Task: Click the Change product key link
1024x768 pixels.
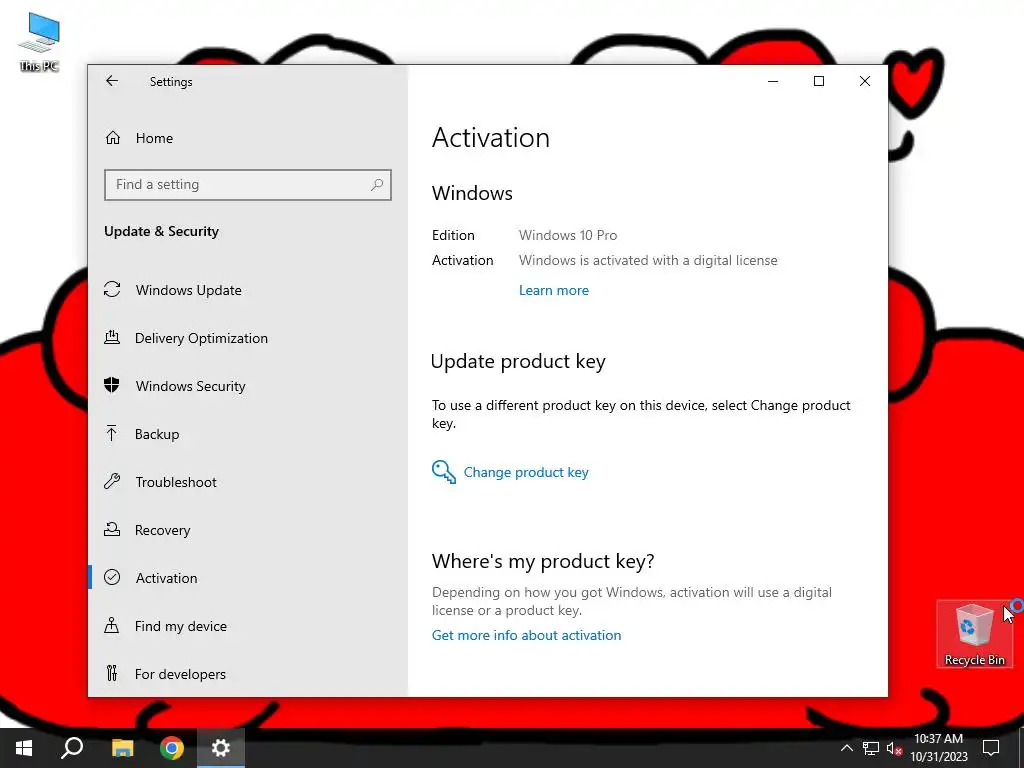Action: [526, 472]
